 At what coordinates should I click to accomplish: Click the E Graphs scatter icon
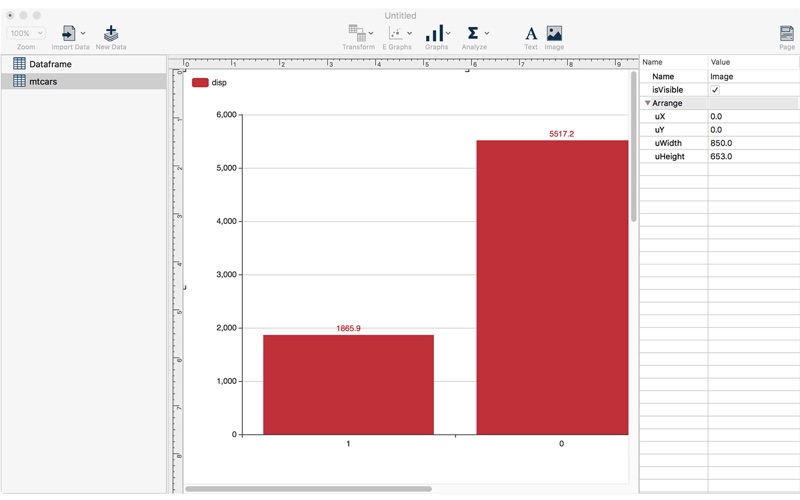coord(396,34)
